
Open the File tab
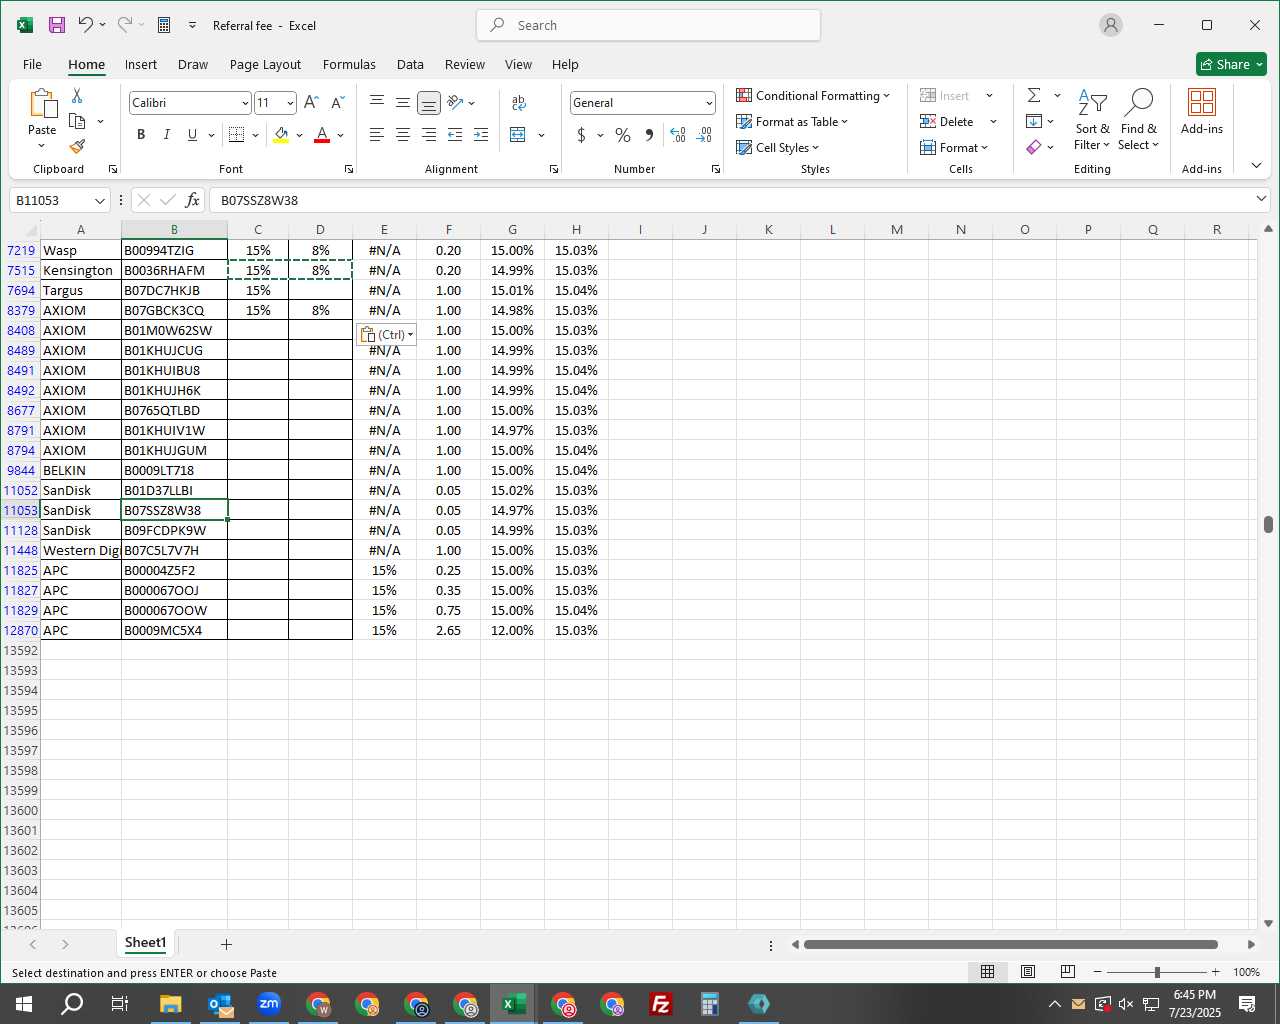32,64
